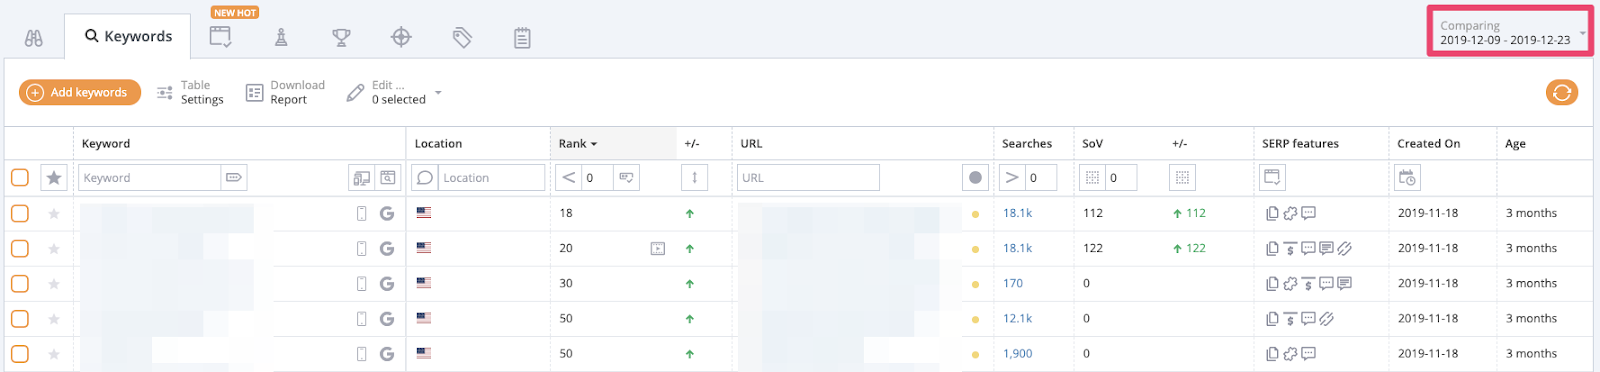Screen dimensions: 1600x372
Task: Click the Add keywords button
Action: point(80,92)
